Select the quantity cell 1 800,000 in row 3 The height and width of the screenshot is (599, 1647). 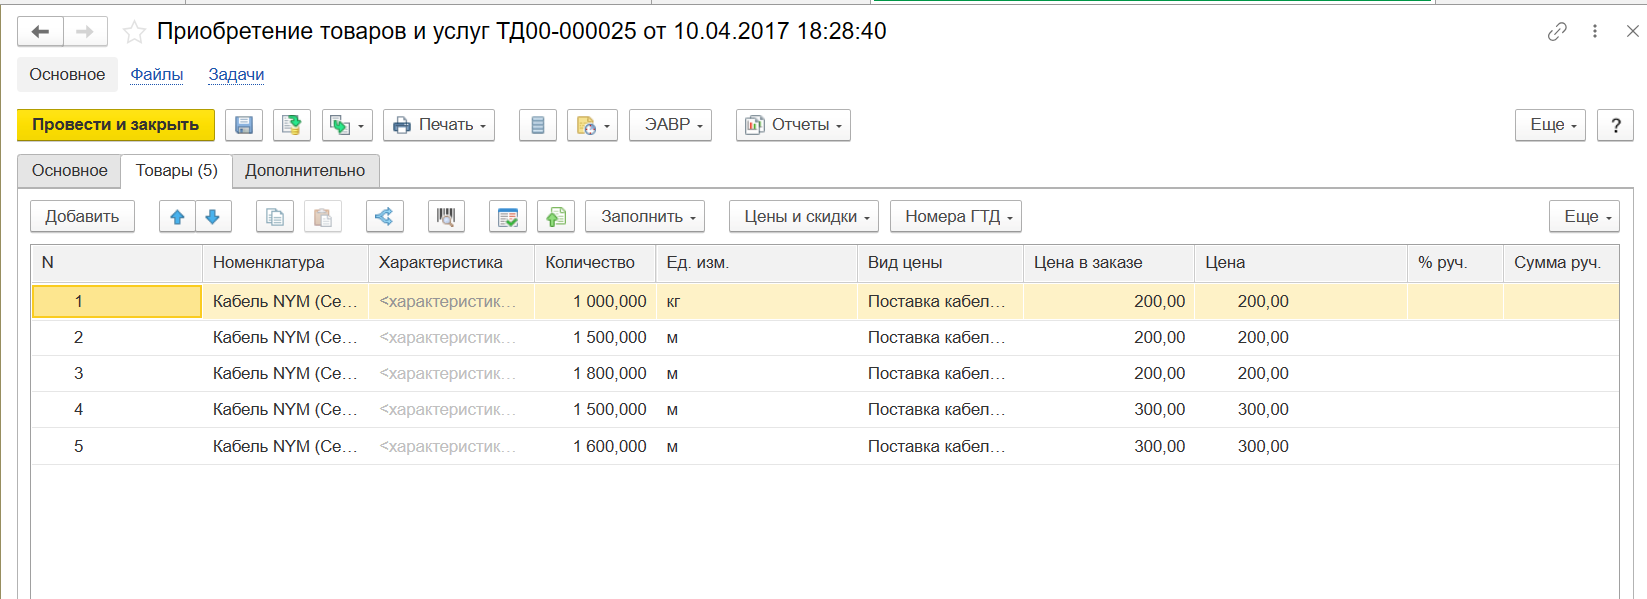point(596,374)
